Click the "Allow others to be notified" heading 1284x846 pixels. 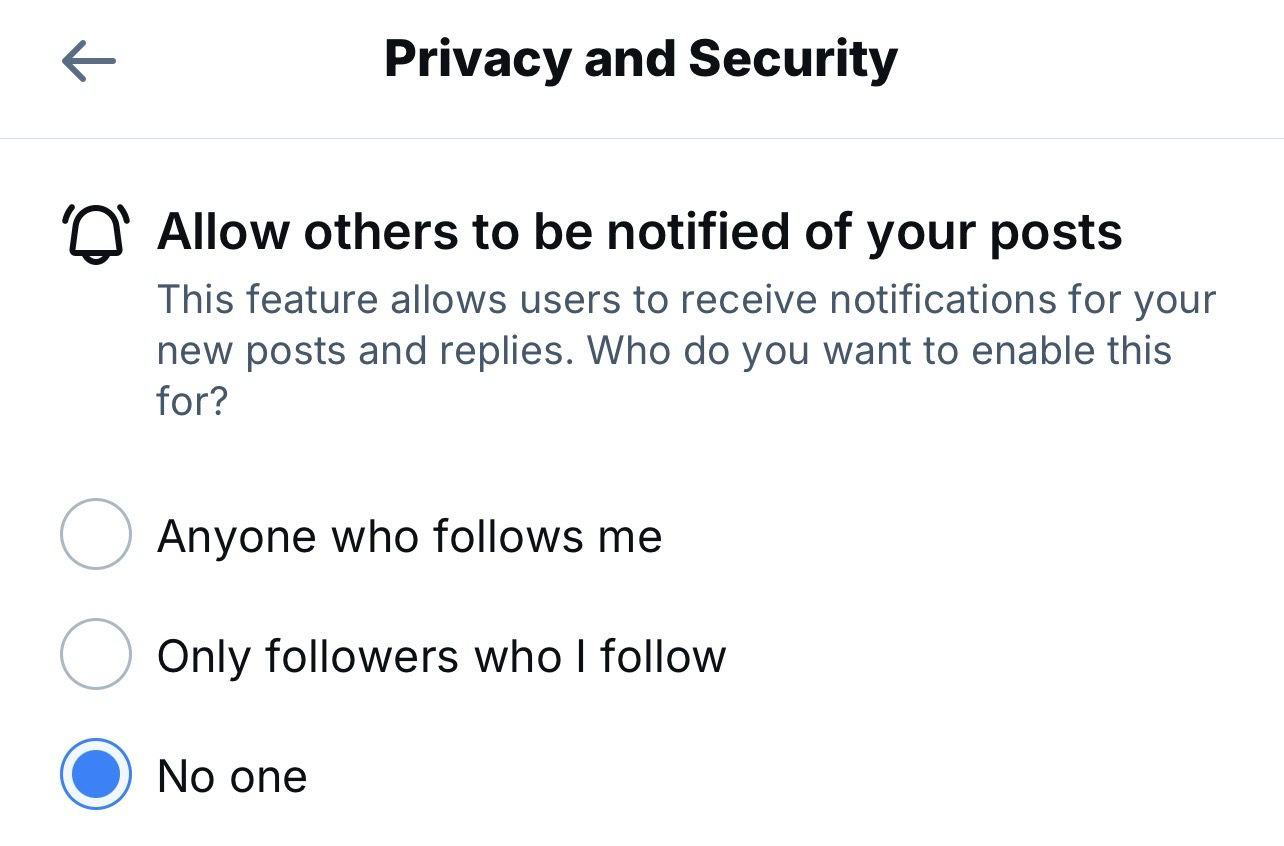click(x=639, y=232)
